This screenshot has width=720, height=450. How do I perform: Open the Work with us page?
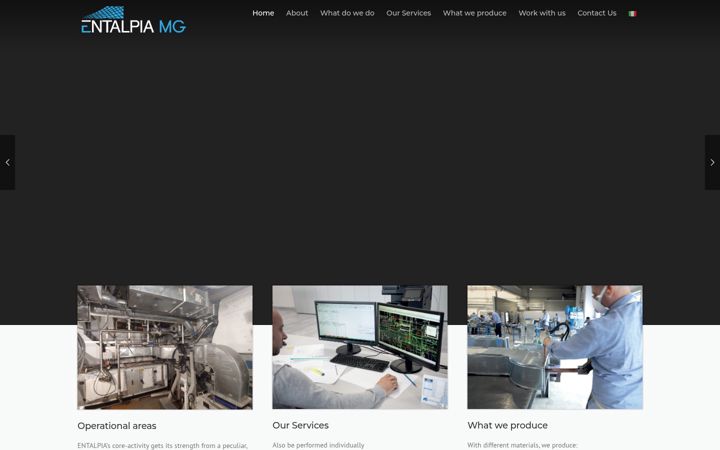[x=542, y=13]
